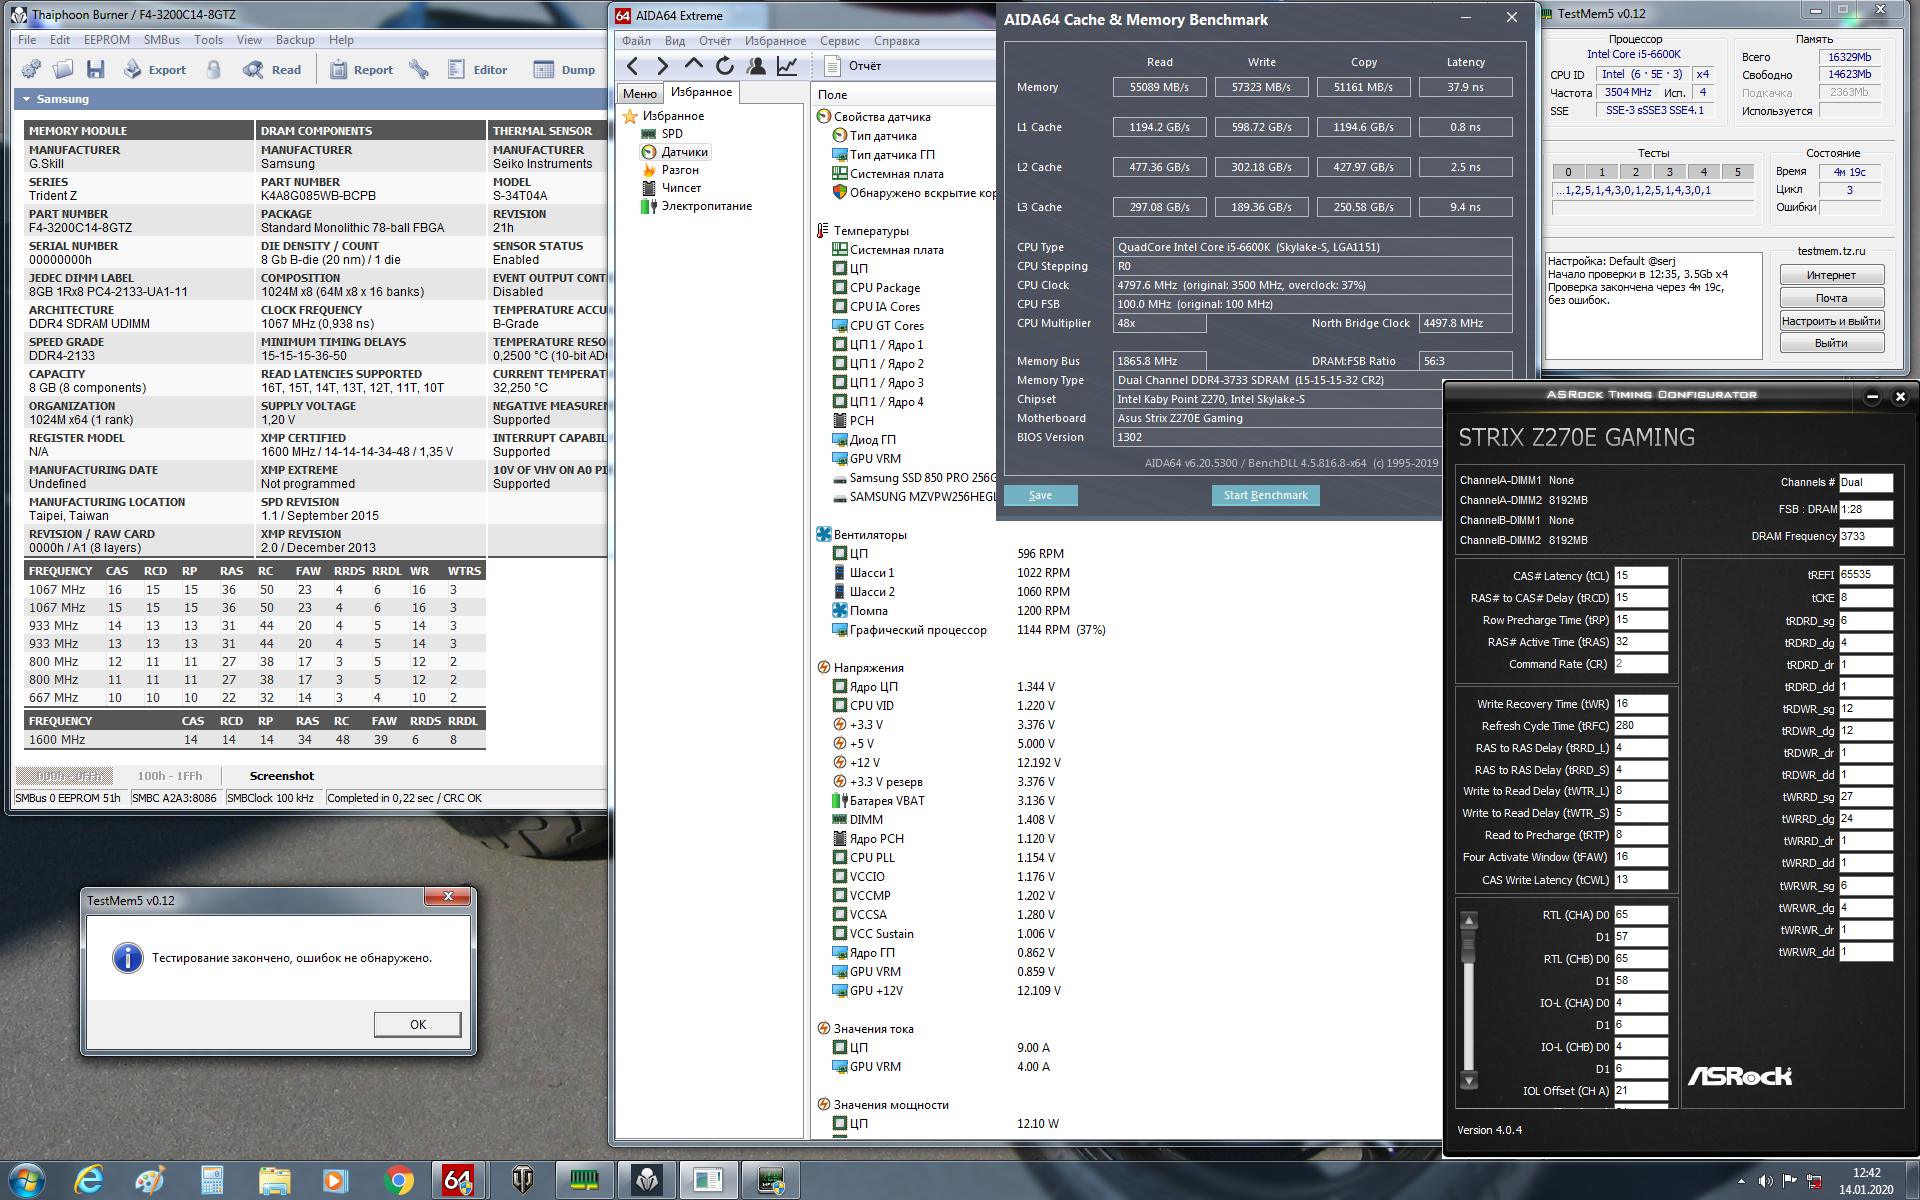This screenshot has height=1200, width=1920.
Task: Click the Timing Configurator vertical scrollbar thumb
Action: coord(1469,945)
